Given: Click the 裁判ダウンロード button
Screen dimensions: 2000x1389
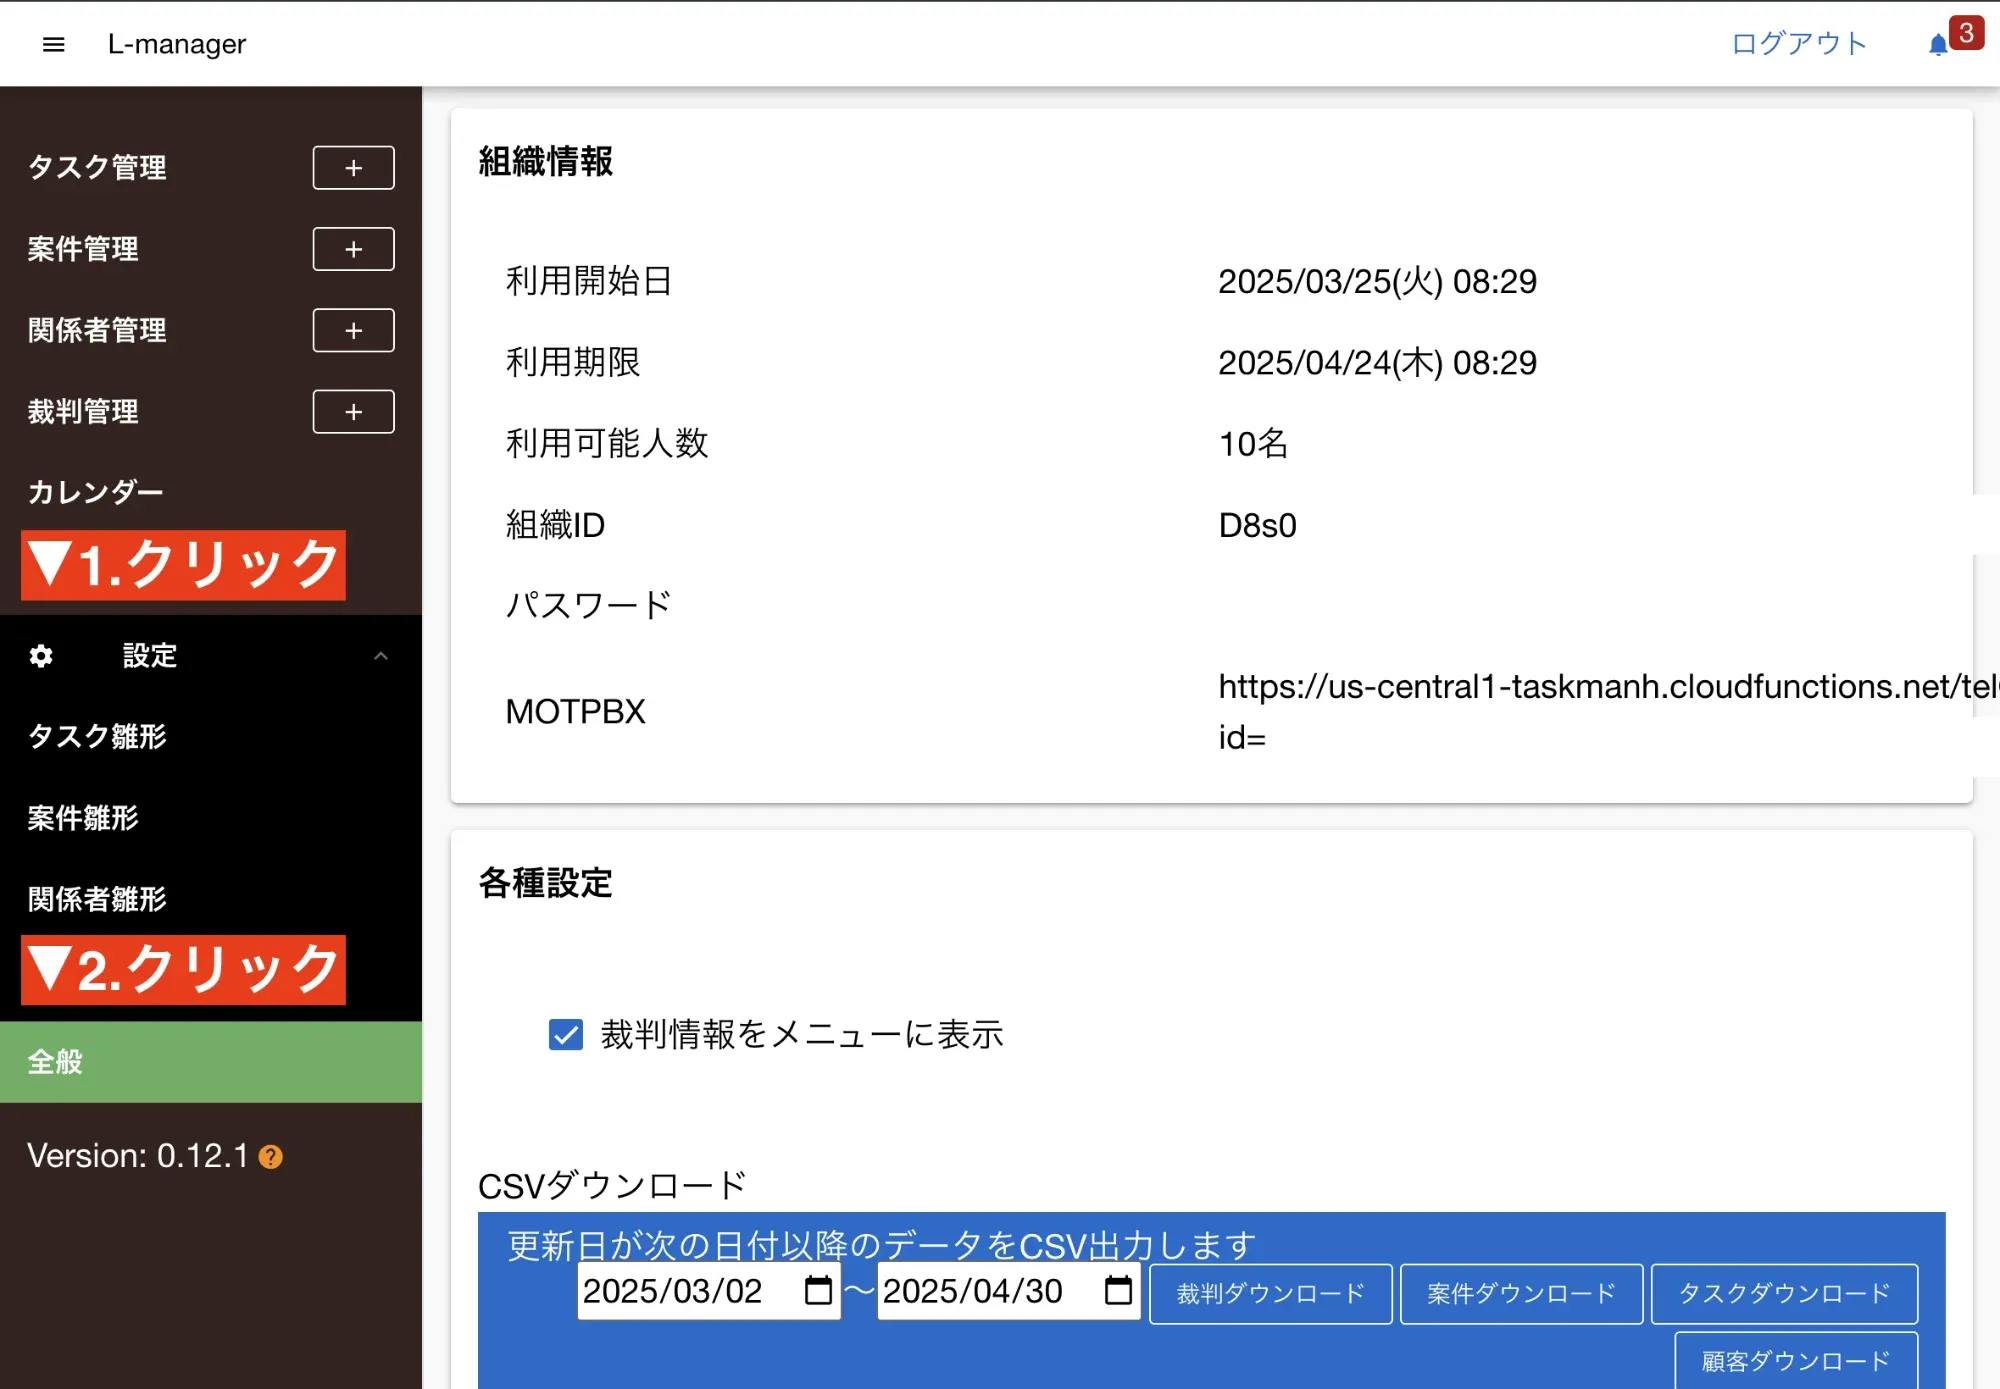Looking at the screenshot, I should [1270, 1294].
